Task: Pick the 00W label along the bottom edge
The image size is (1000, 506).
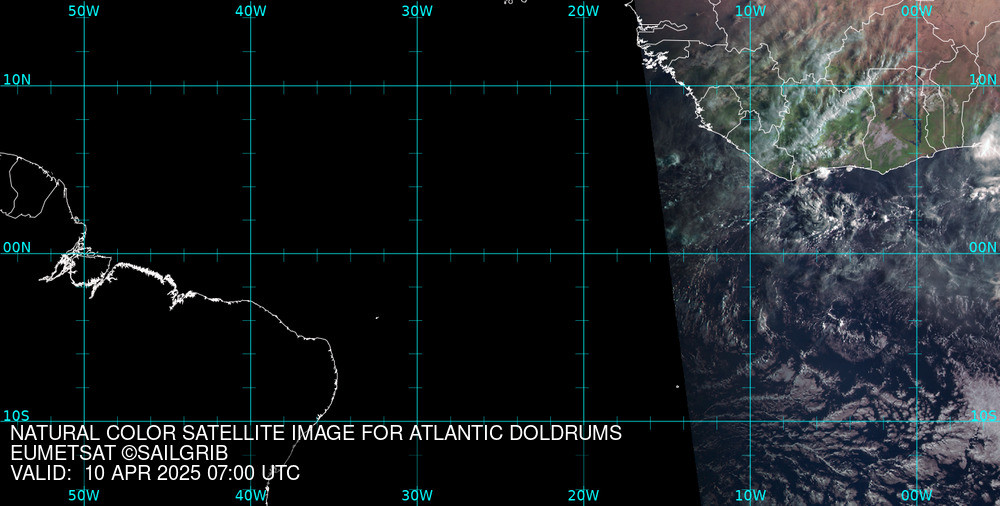Action: coord(917,496)
